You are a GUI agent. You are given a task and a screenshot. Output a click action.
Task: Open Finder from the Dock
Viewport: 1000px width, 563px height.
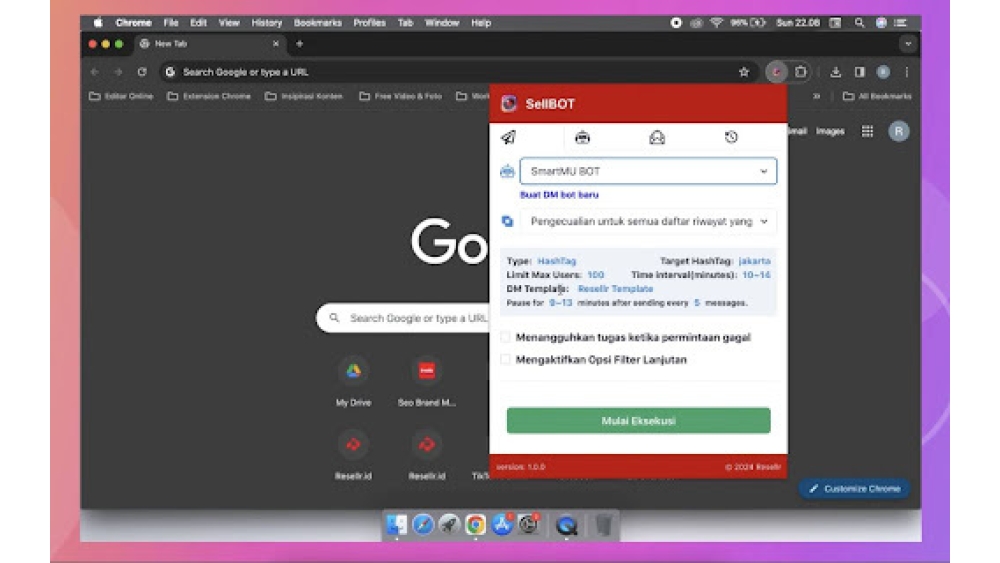point(397,525)
